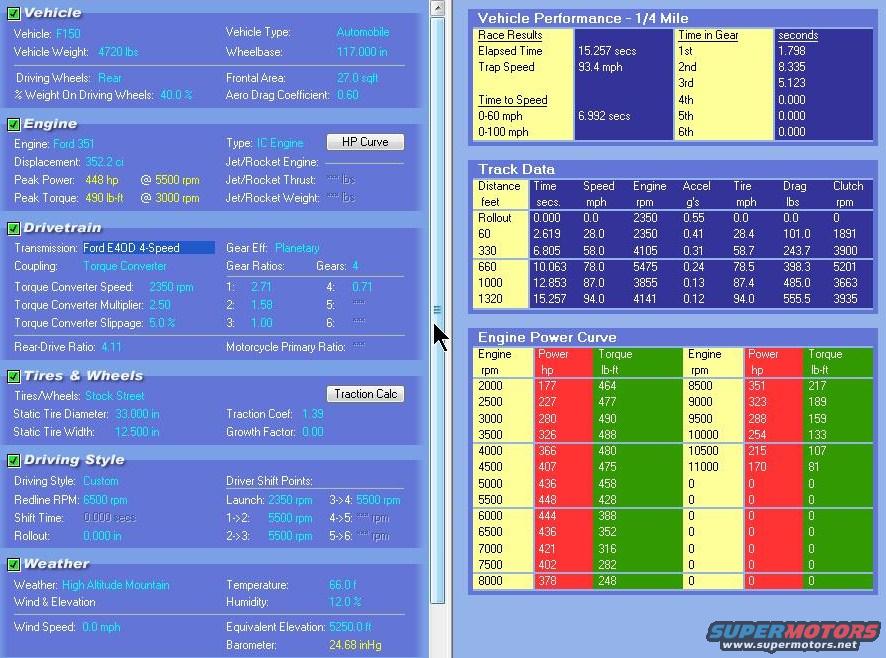Open the Traction Calc button
Screen dimensions: 886x658
coord(365,394)
